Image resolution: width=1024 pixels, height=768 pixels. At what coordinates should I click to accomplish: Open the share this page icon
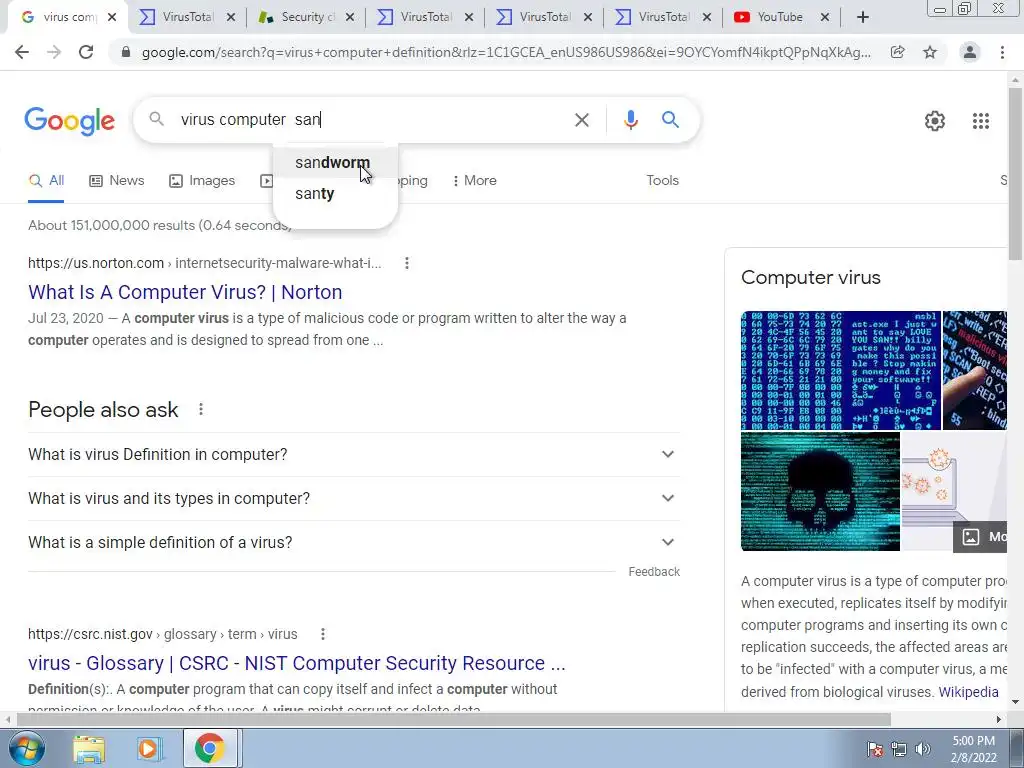(x=898, y=52)
